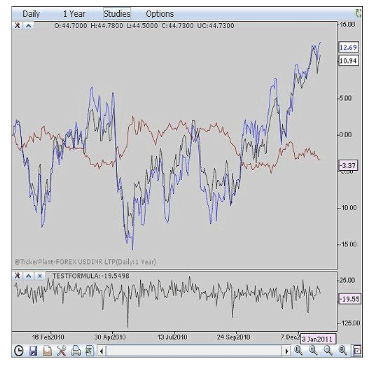Image resolution: width=385 pixels, height=369 pixels.
Task: Click the export sheet icon in toolbar
Action: [90, 351]
